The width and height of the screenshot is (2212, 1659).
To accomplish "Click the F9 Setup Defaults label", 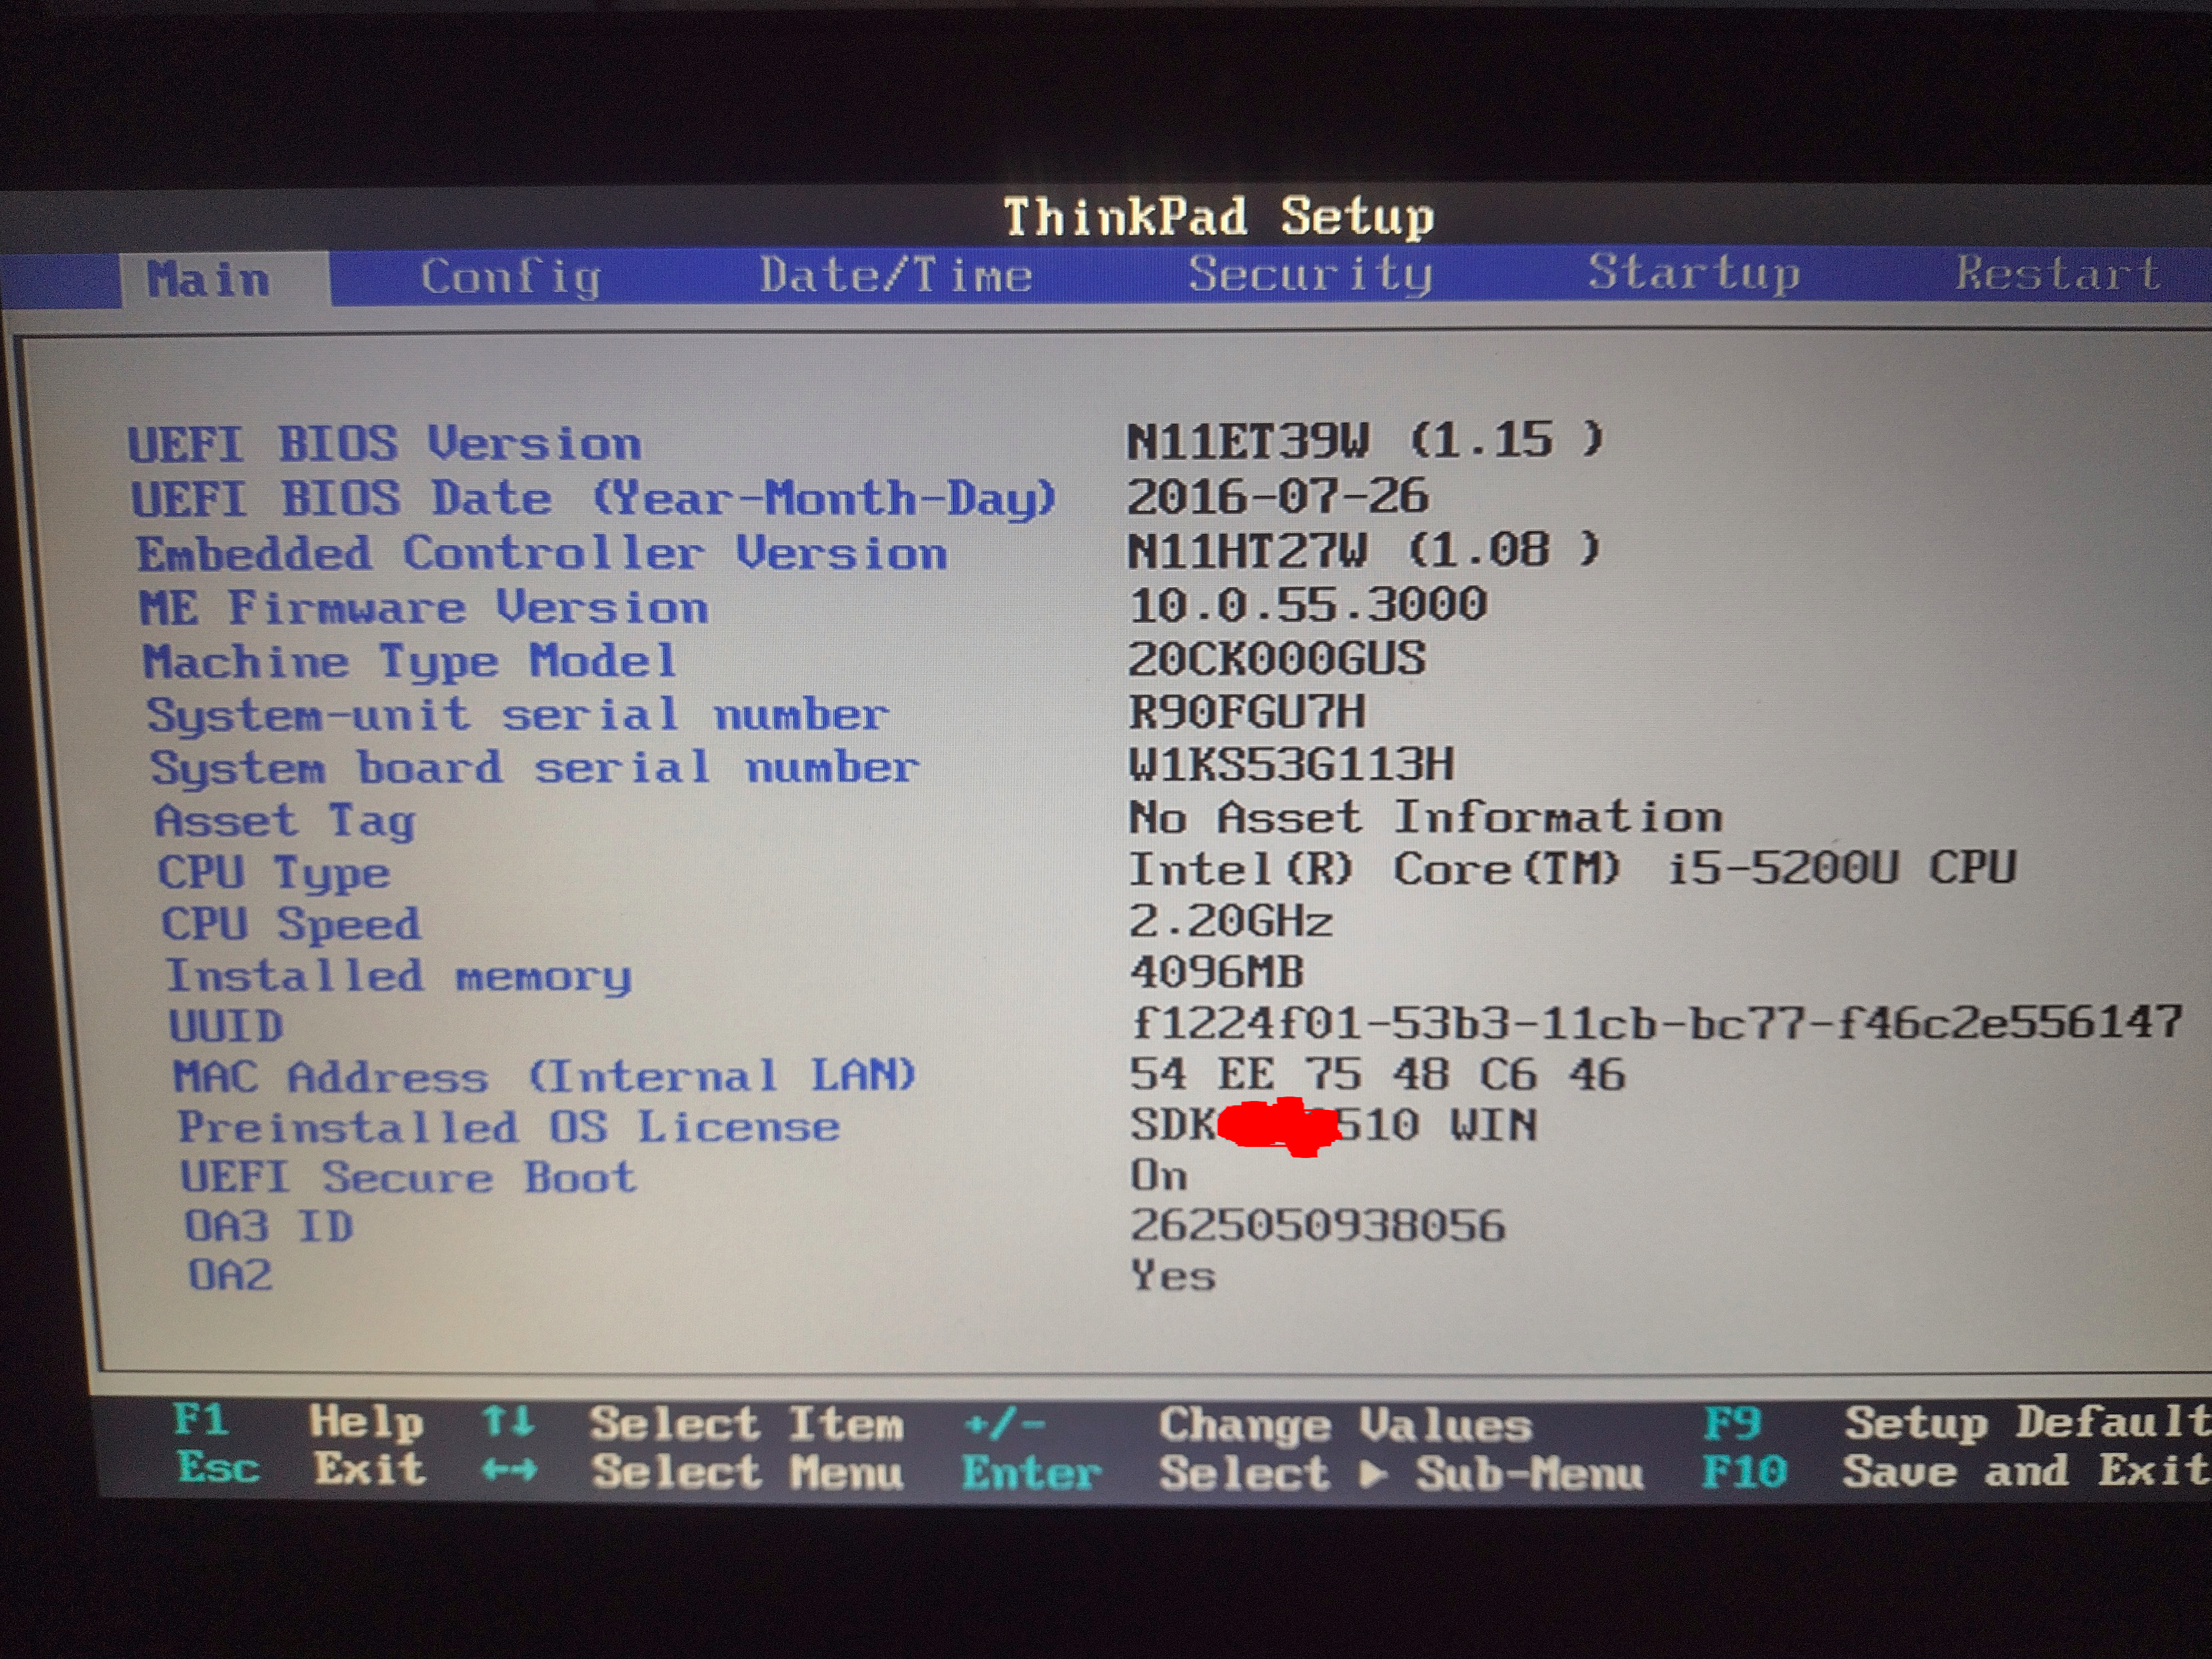I will click(x=1732, y=1422).
